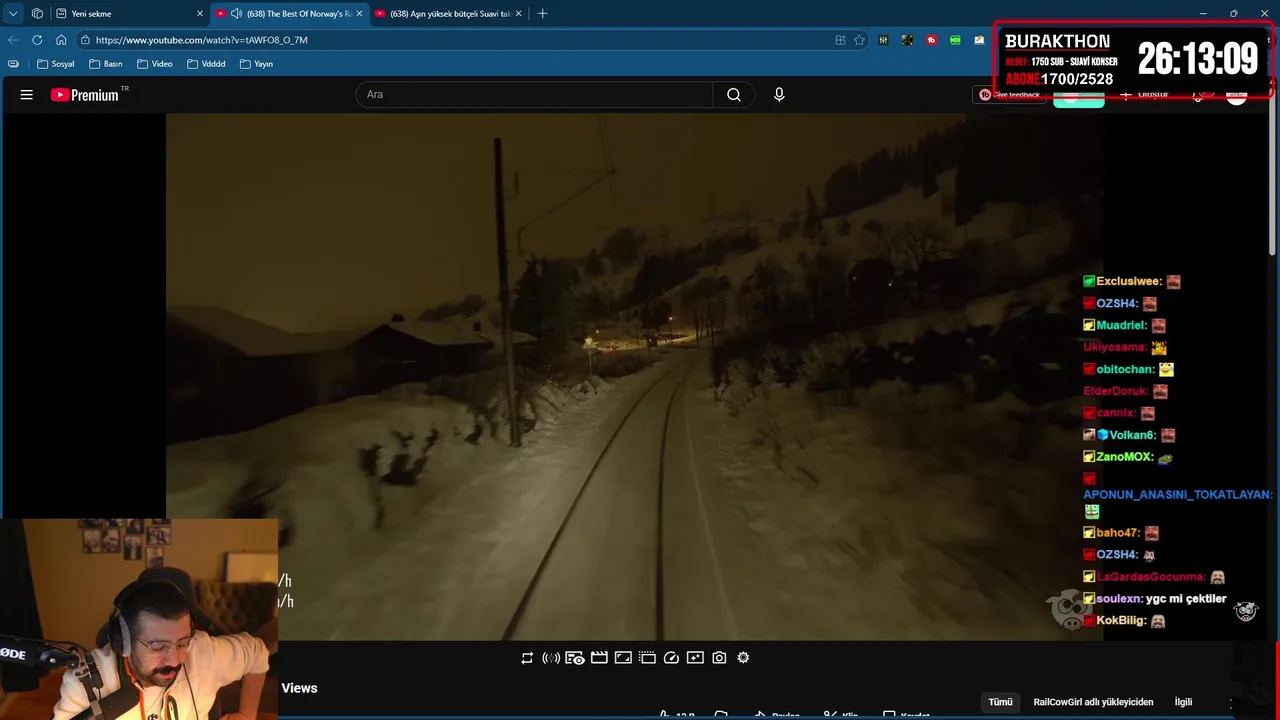Open the Sosyal bookmarks folder
1280x720 pixels.
[56, 64]
